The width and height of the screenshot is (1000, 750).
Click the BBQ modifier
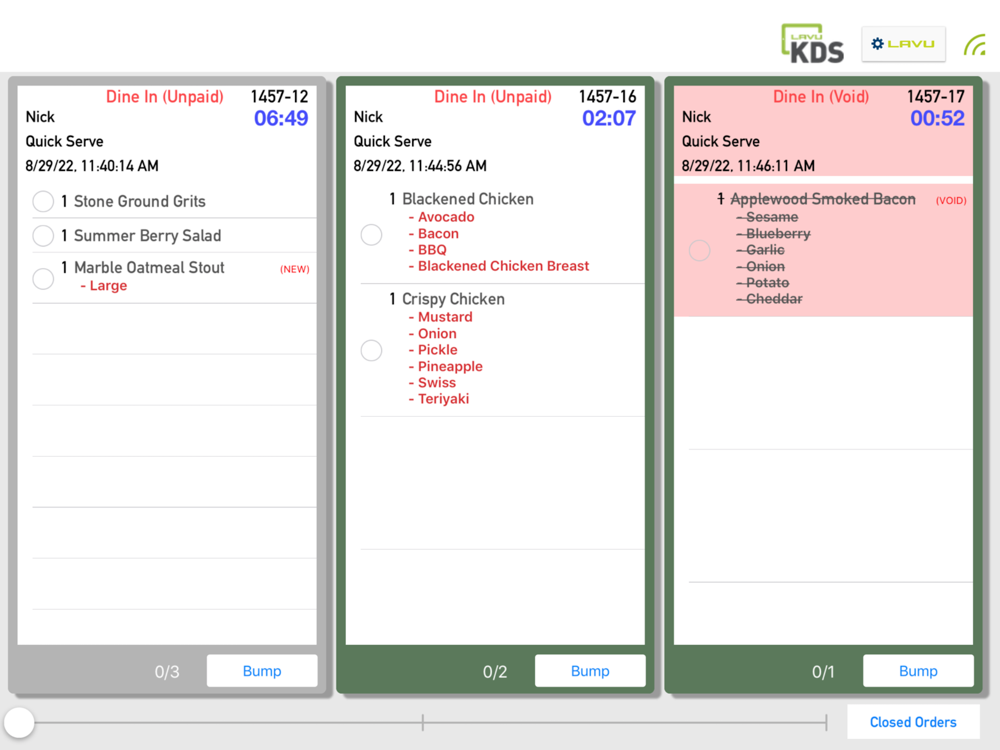click(x=427, y=250)
